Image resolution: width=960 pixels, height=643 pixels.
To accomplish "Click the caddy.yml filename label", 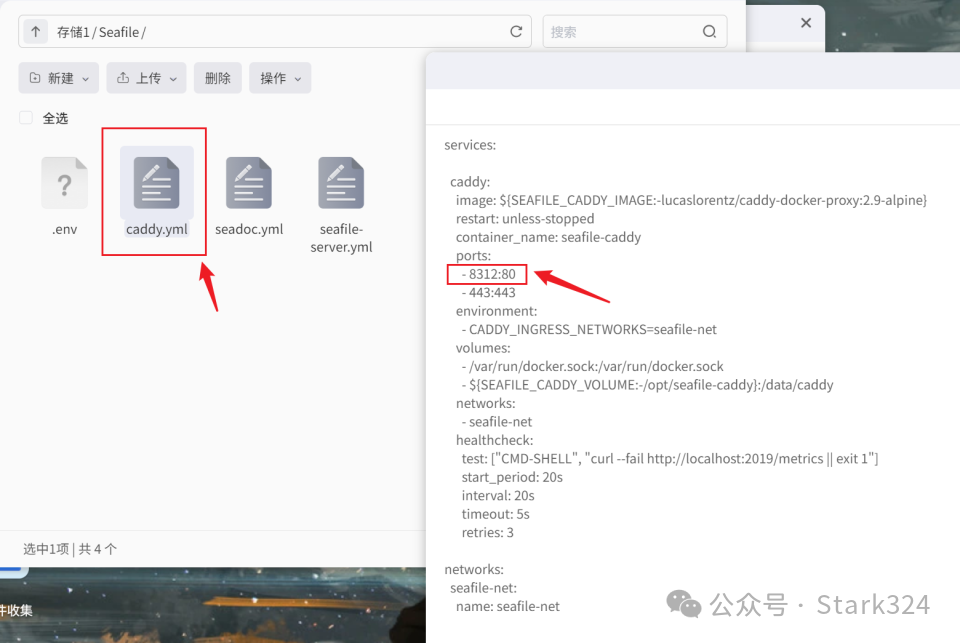I will tap(157, 229).
